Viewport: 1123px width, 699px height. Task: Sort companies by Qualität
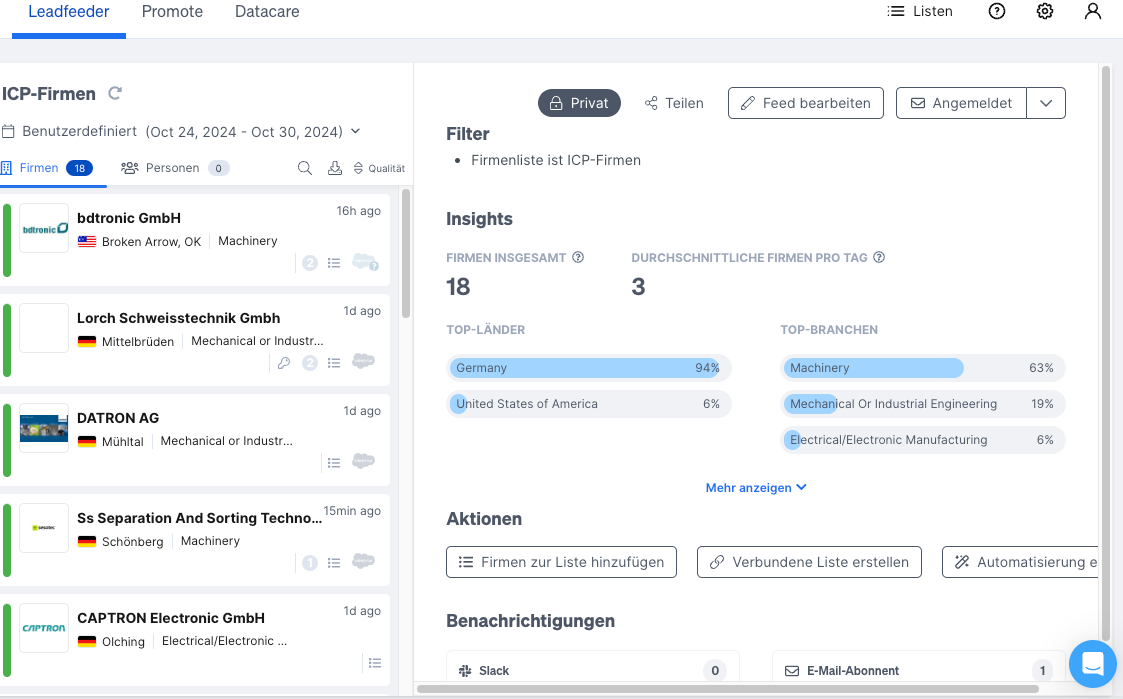(x=380, y=168)
